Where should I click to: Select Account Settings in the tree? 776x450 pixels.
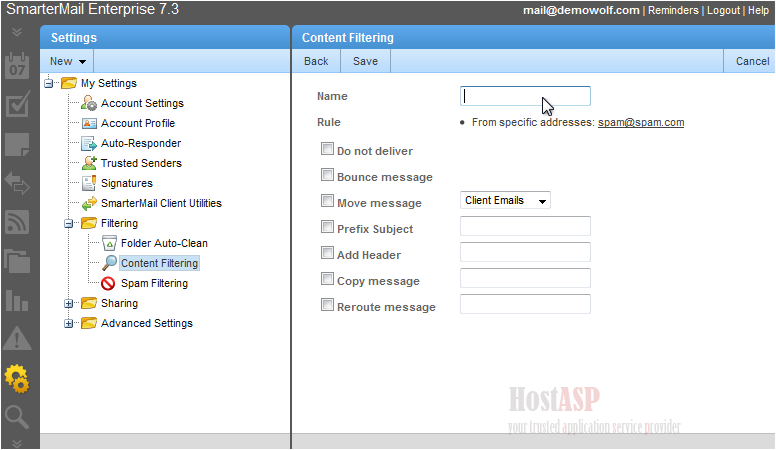(142, 103)
